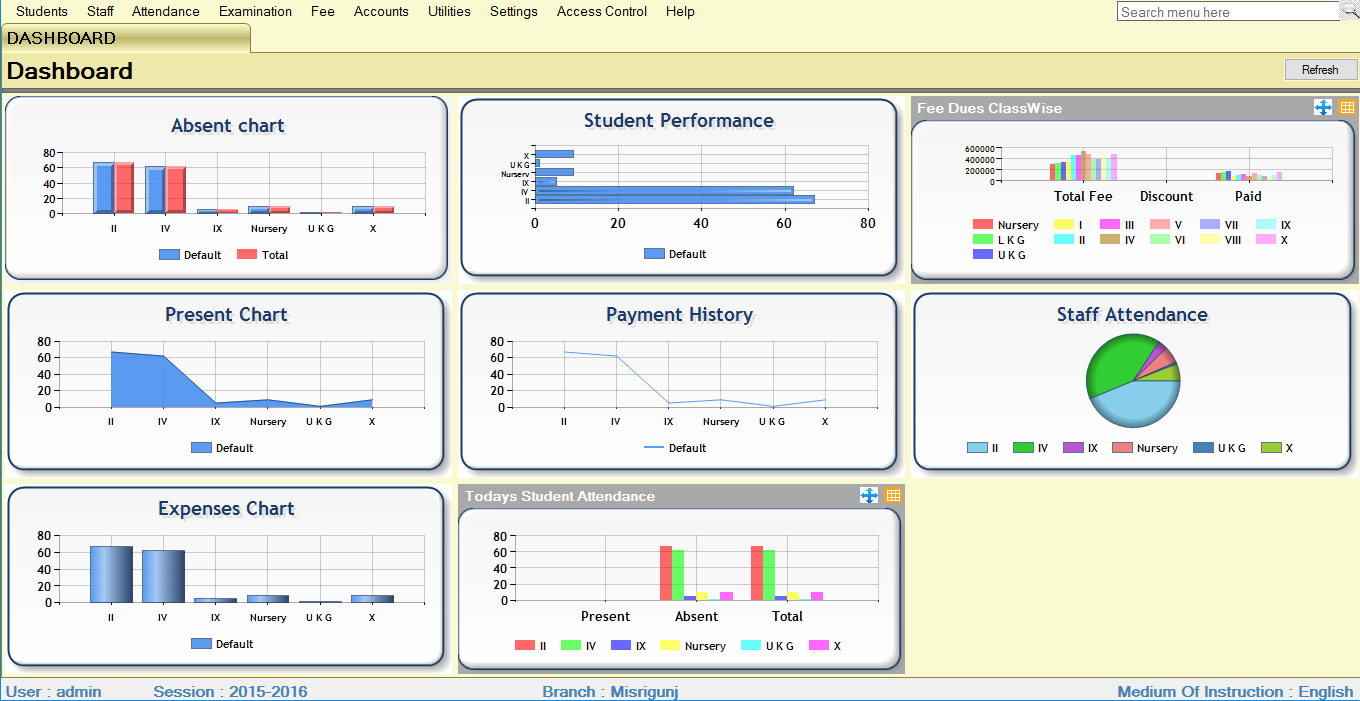This screenshot has width=1360, height=701.
Task: Click the magnifier search icon
Action: click(x=1349, y=11)
